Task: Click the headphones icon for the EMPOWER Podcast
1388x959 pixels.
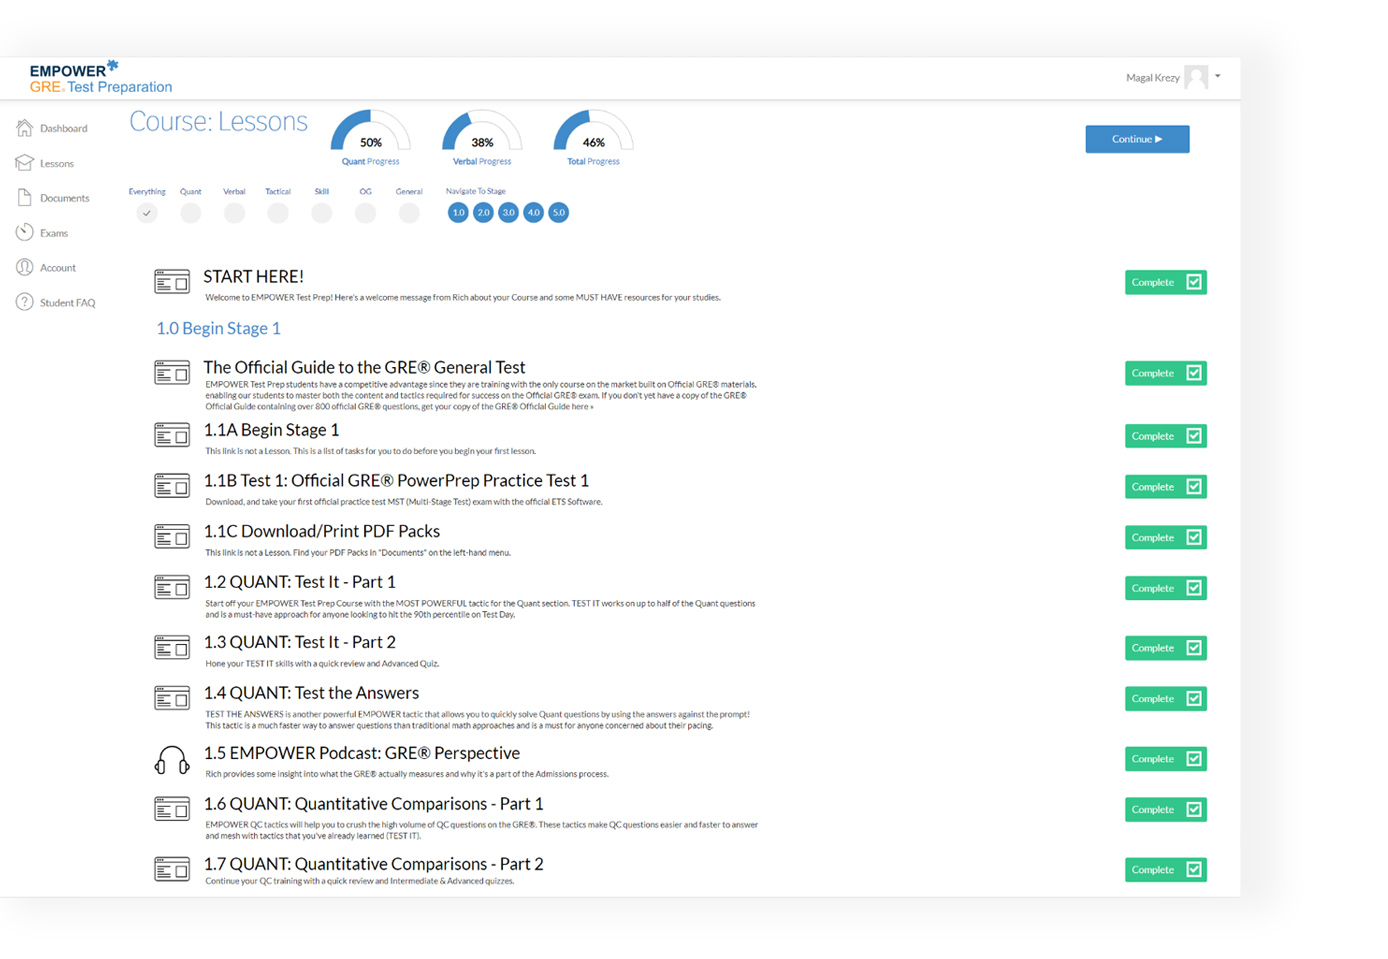Action: 172,760
